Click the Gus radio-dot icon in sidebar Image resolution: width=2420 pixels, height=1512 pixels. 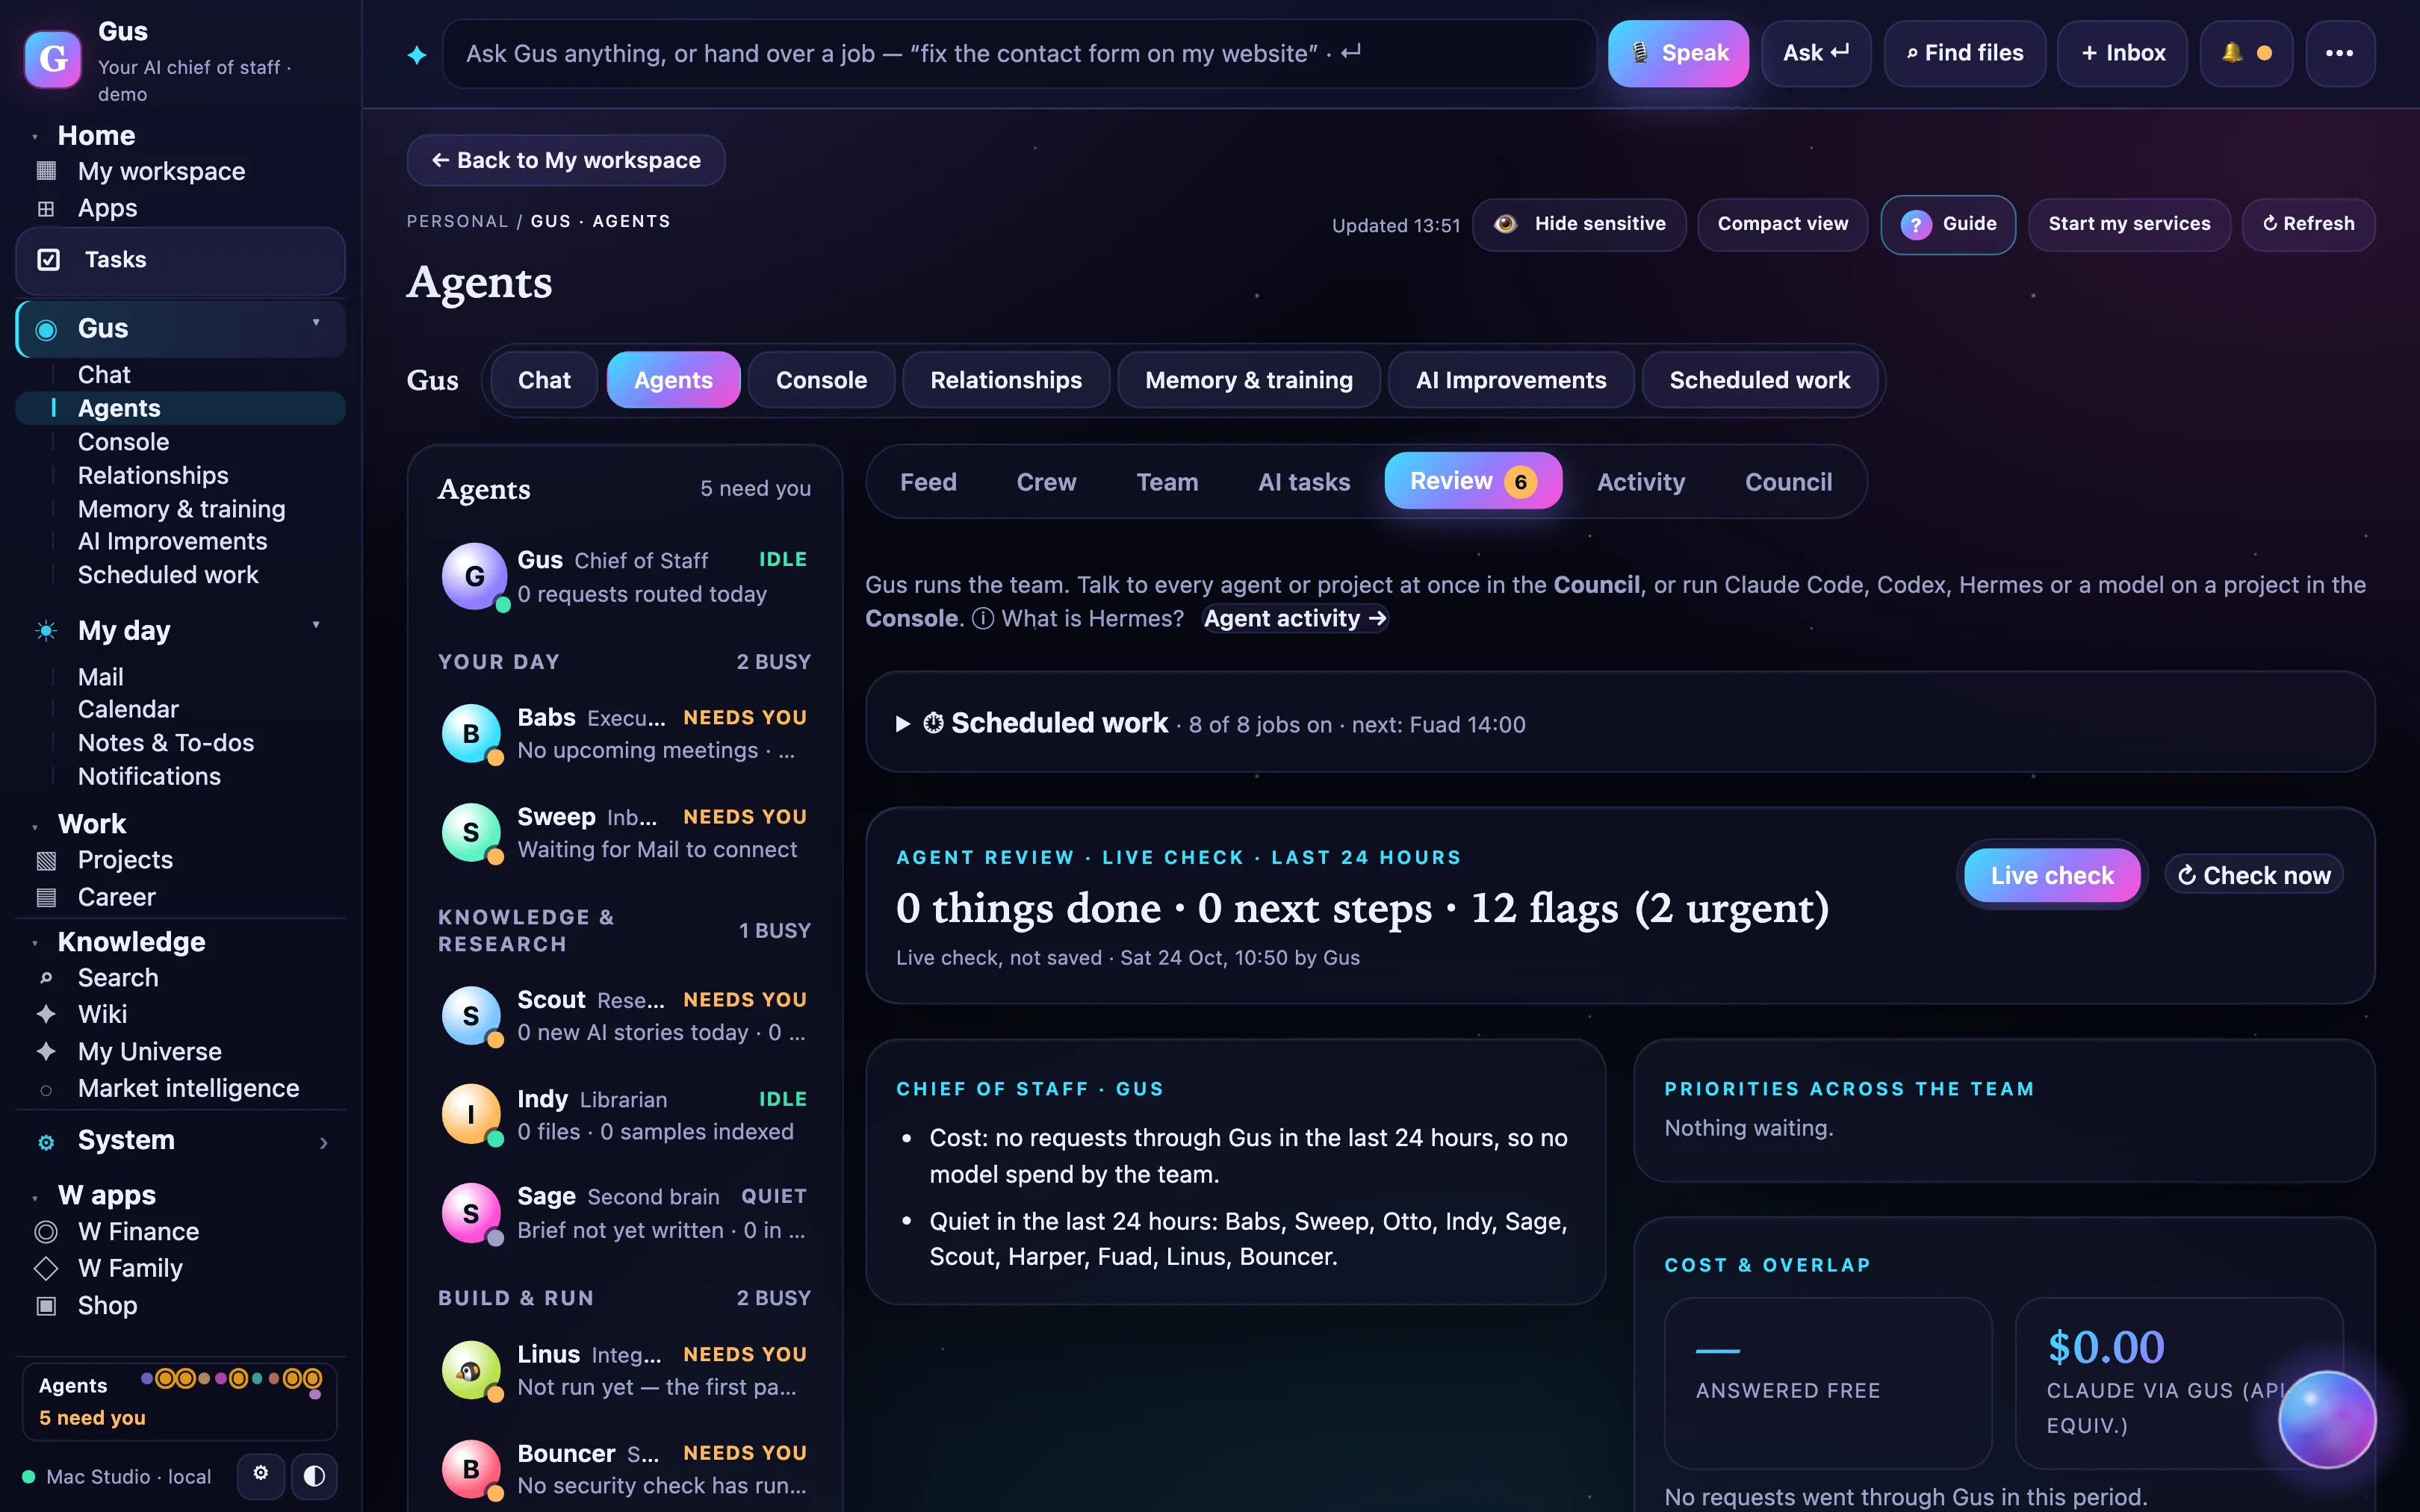click(46, 329)
